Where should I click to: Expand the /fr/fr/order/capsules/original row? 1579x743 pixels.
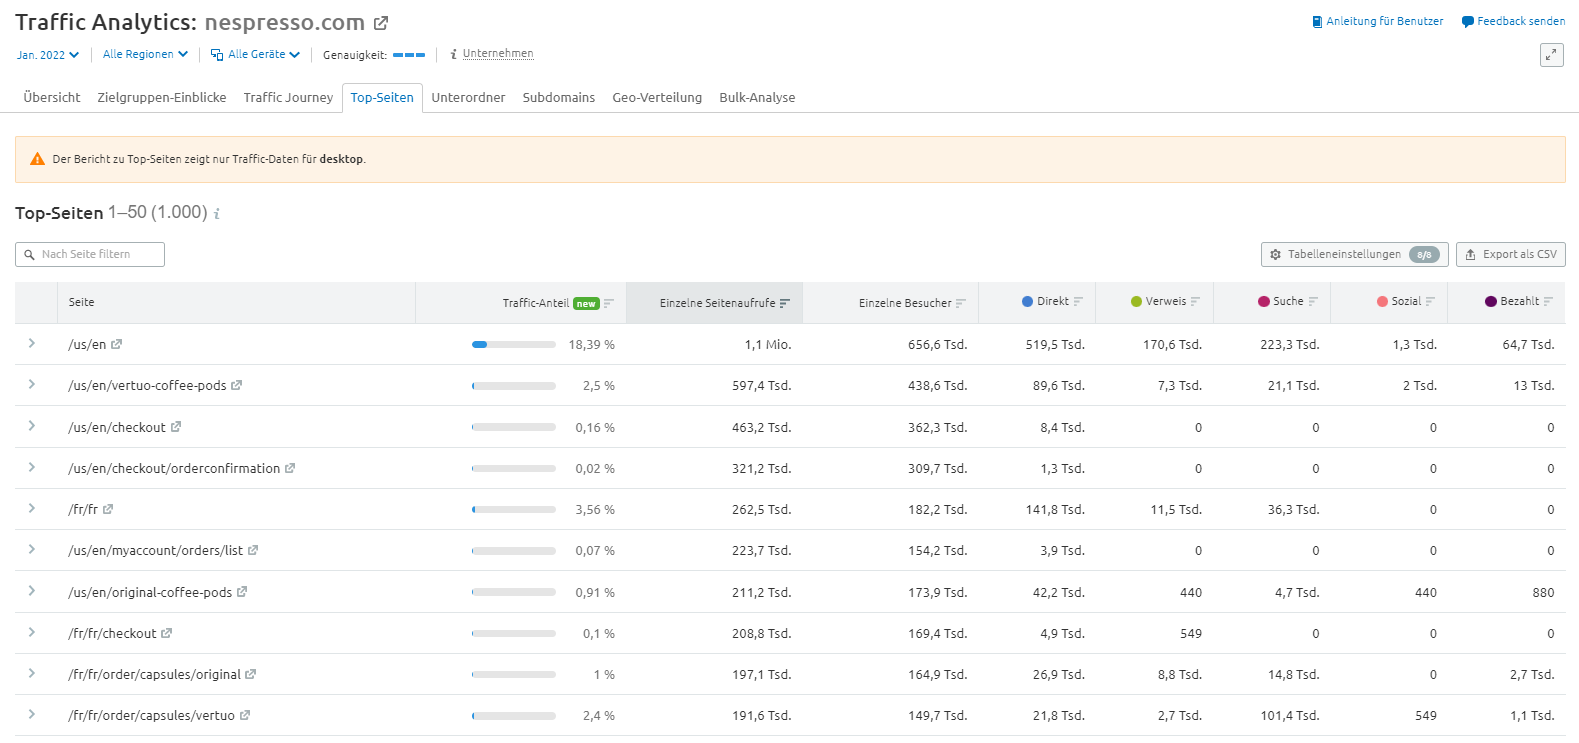32,673
